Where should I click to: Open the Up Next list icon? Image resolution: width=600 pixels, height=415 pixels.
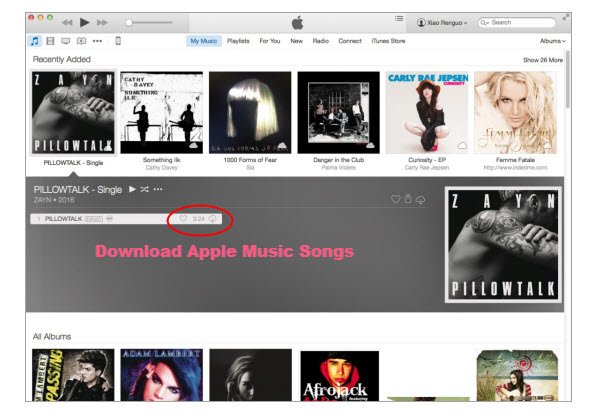pyautogui.click(x=399, y=18)
